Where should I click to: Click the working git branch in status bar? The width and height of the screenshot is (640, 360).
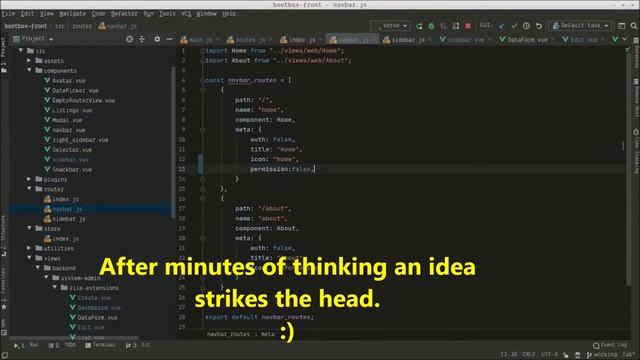click(602, 355)
